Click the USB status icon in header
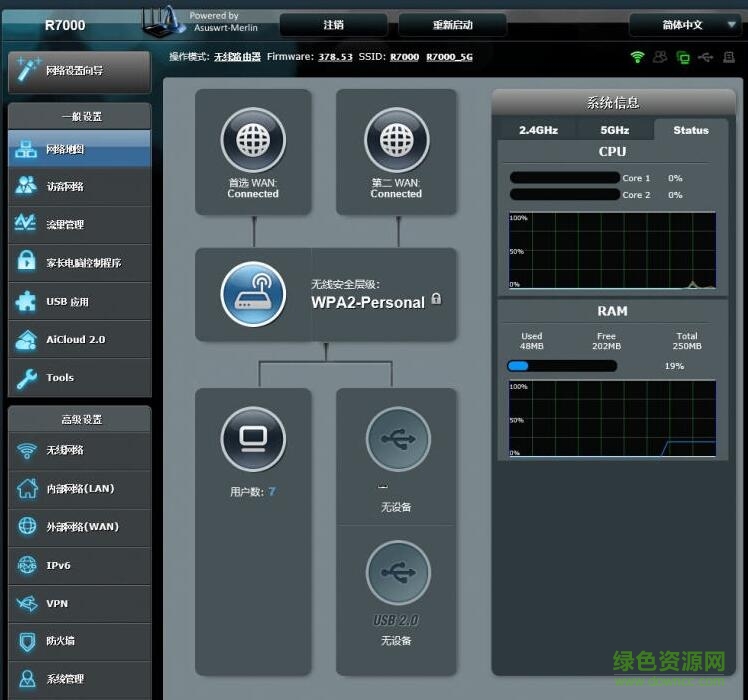The height and width of the screenshot is (700, 748). click(707, 57)
